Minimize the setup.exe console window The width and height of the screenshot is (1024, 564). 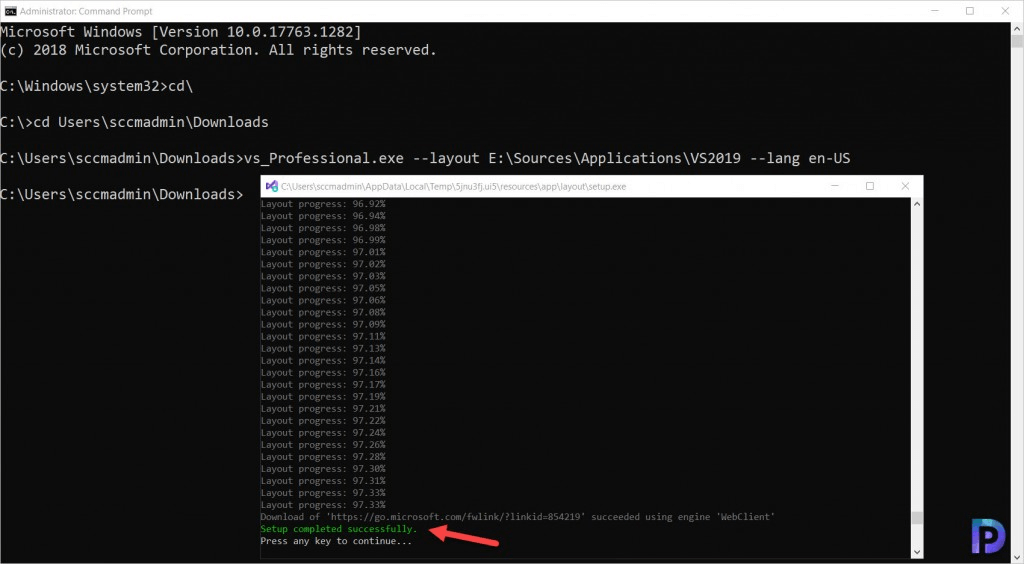[835, 186]
